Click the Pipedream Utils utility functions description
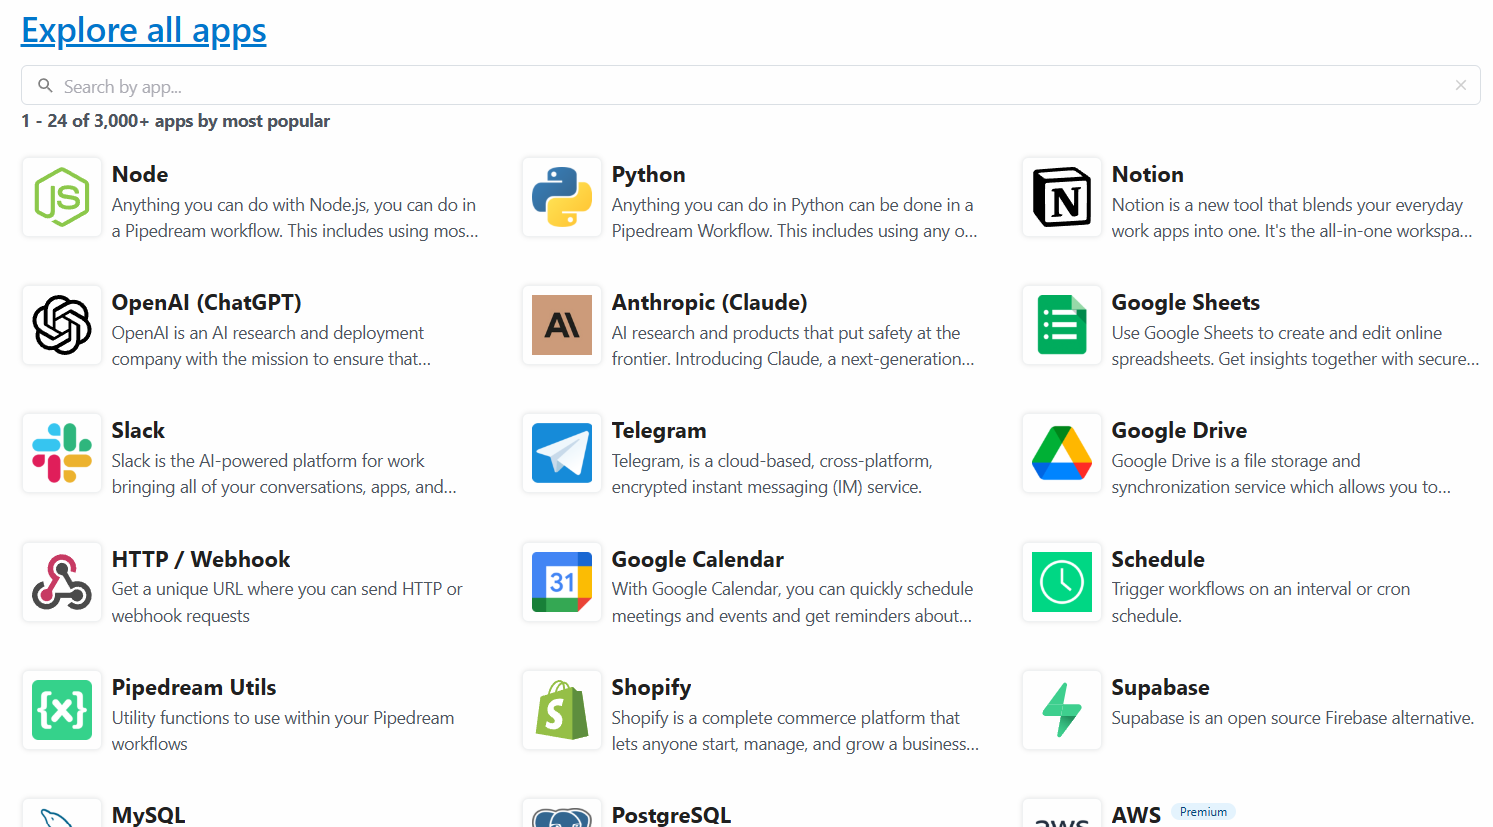 tap(283, 731)
